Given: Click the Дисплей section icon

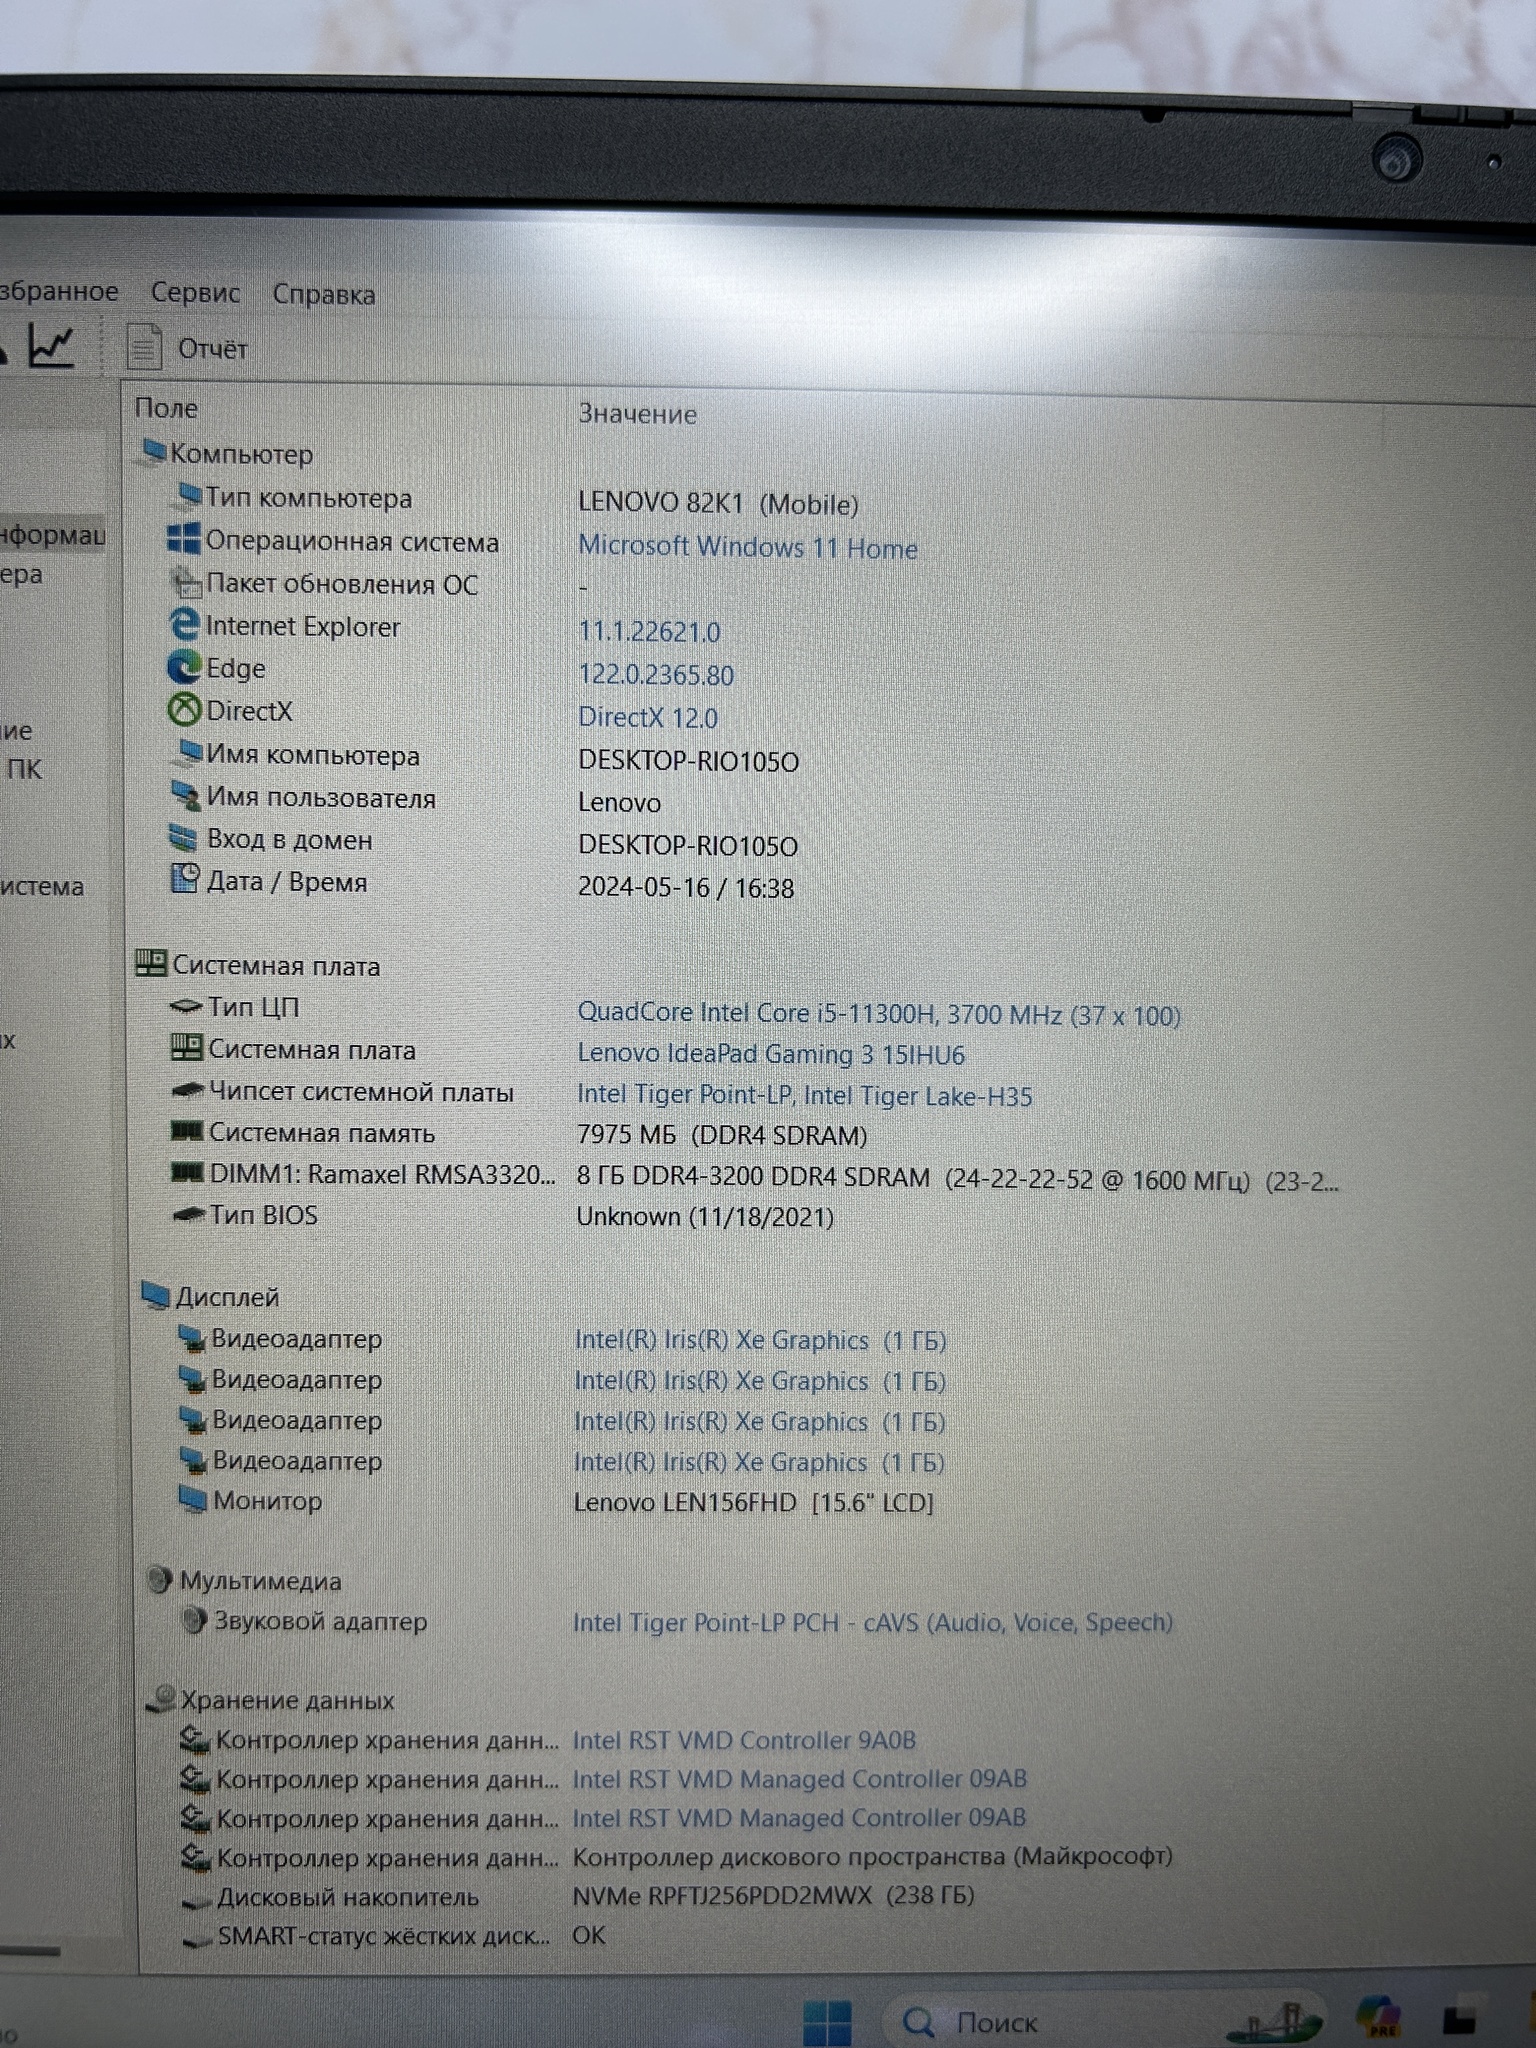Looking at the screenshot, I should point(155,1296).
